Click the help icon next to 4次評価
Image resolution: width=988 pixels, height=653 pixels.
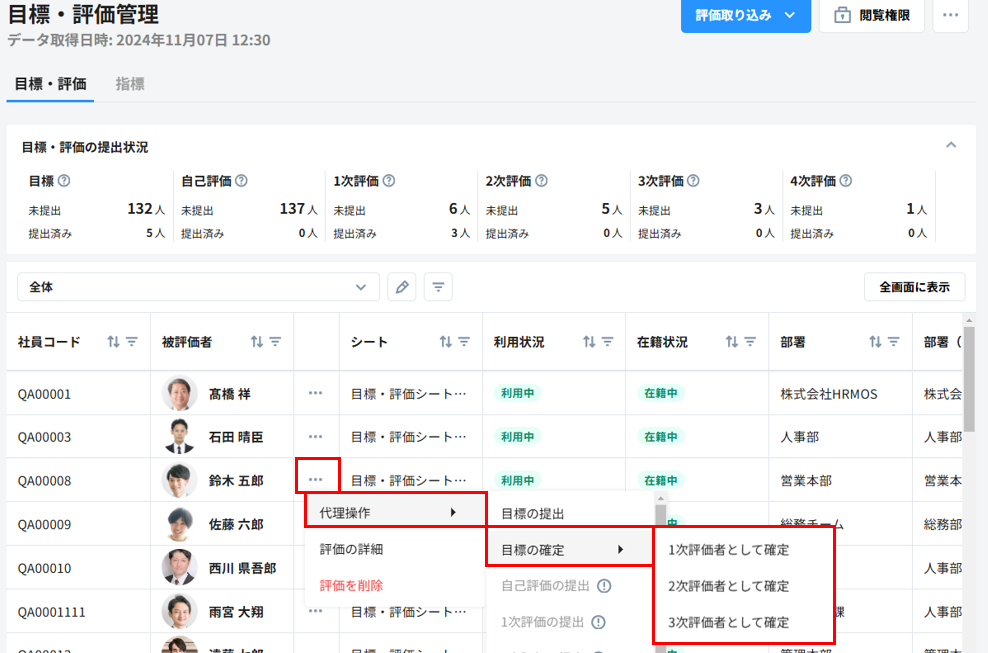coord(846,181)
